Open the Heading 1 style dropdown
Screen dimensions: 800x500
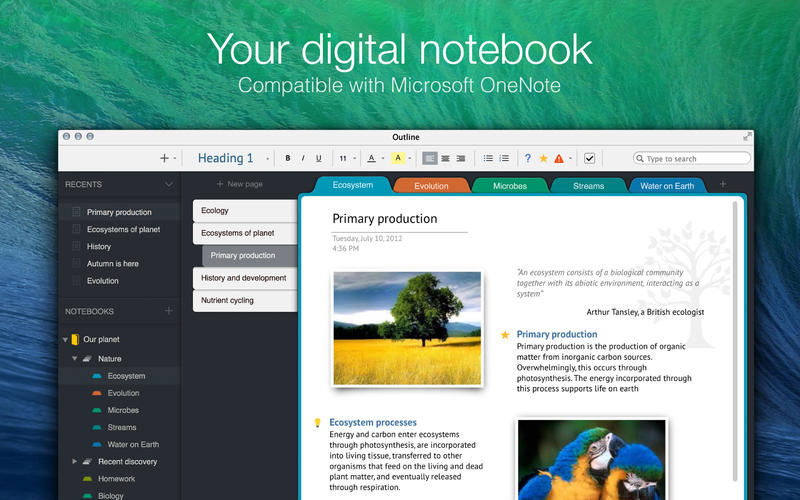tap(233, 158)
